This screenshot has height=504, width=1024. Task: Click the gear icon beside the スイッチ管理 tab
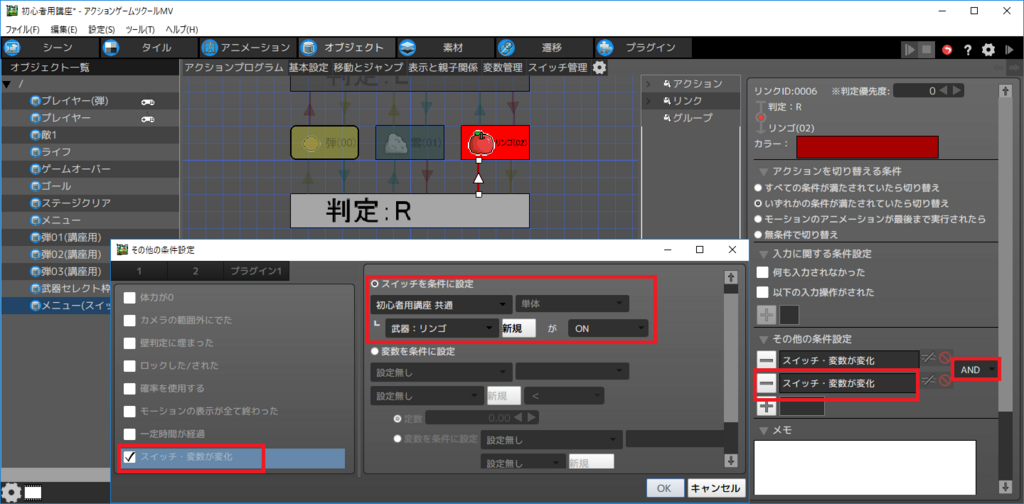coord(599,67)
